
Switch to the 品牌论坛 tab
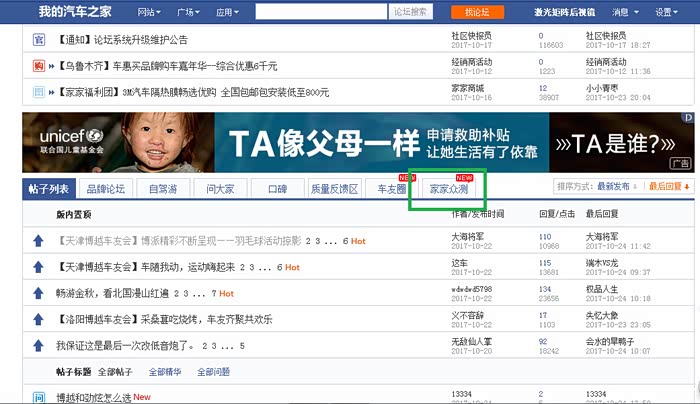coord(106,189)
